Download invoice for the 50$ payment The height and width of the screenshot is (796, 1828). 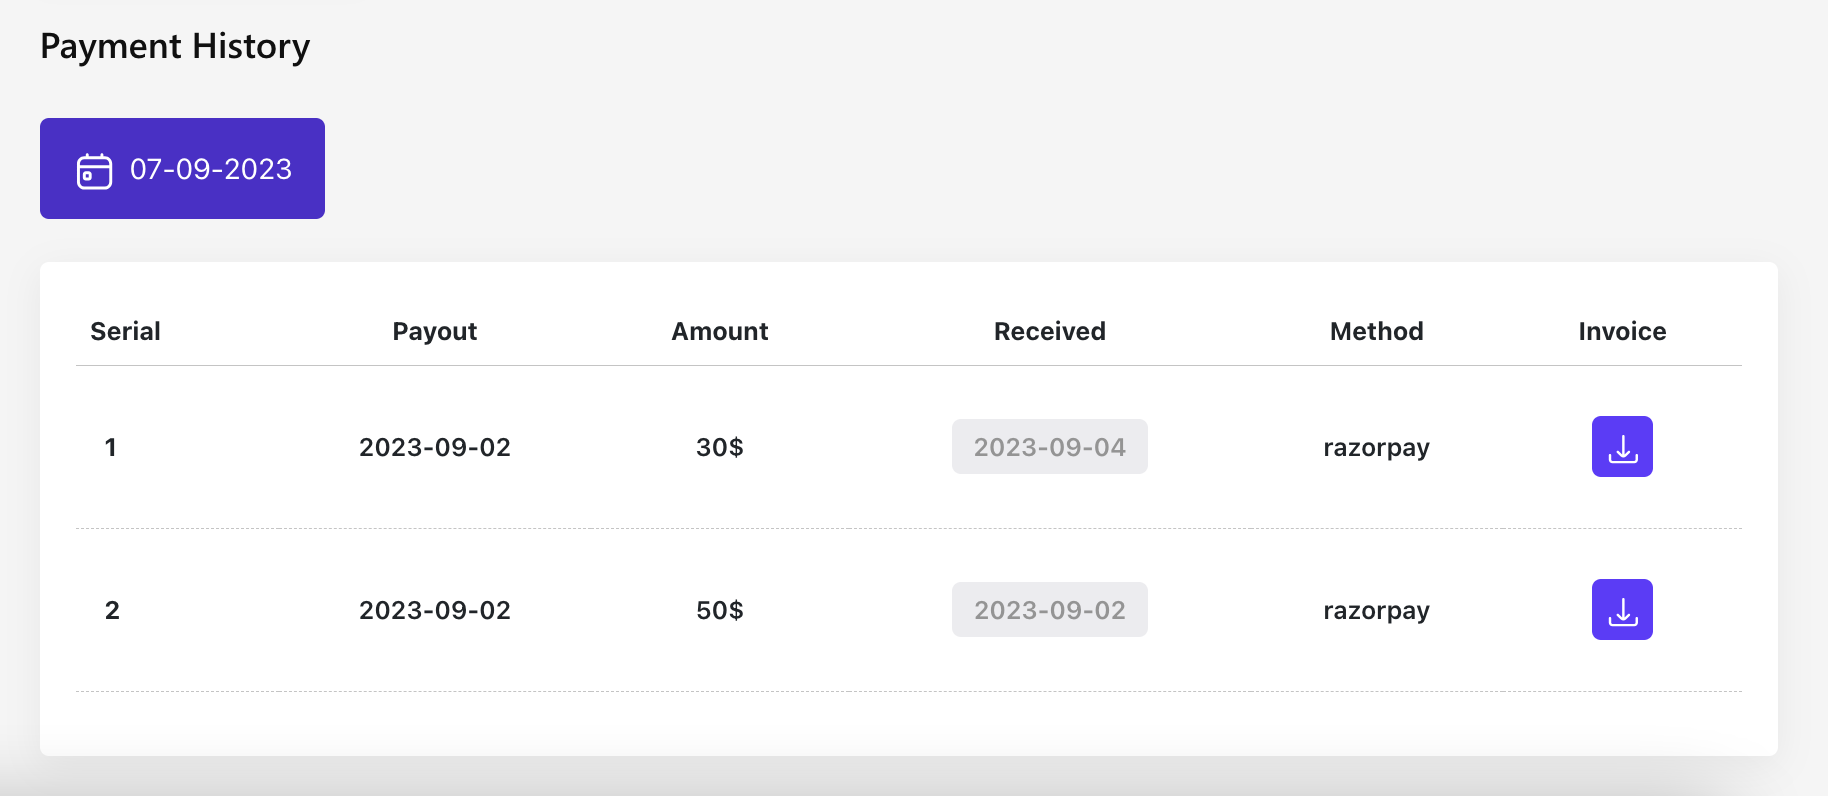(x=1621, y=610)
